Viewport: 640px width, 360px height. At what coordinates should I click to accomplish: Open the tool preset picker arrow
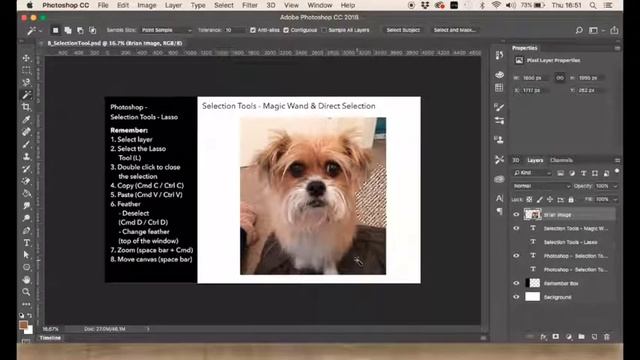tap(40, 31)
